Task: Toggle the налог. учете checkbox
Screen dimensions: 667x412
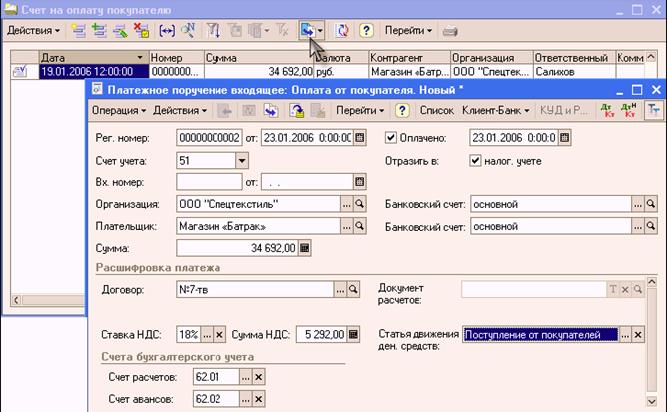Action: pos(475,161)
